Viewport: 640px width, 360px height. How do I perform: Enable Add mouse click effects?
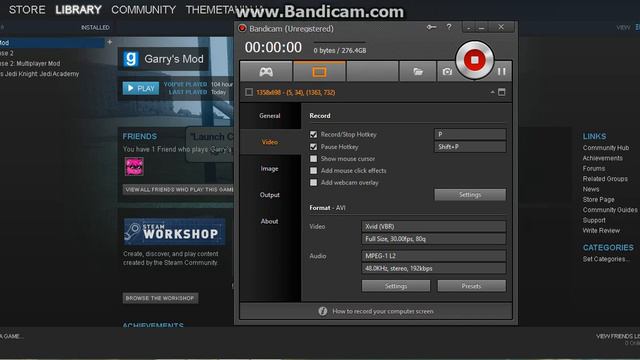click(x=313, y=171)
